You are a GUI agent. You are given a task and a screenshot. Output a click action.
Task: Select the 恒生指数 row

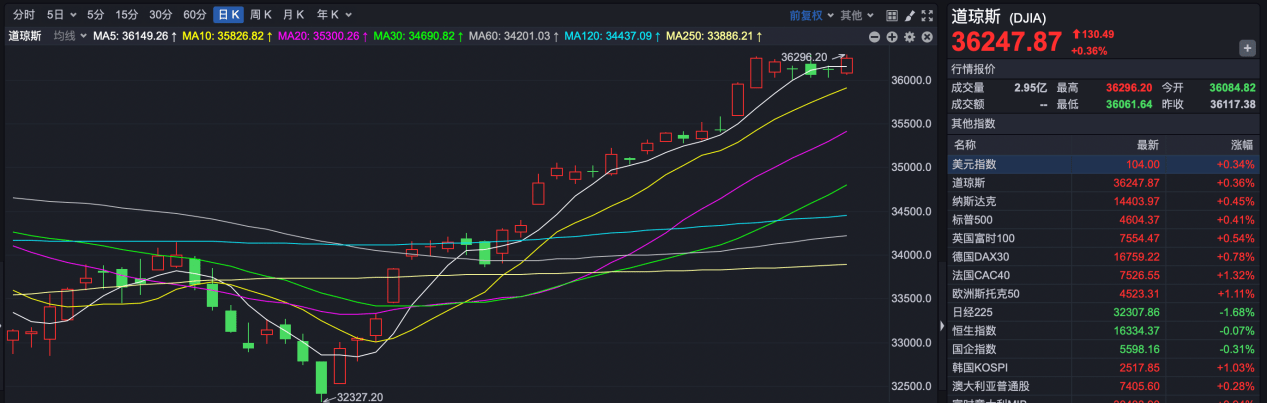click(x=1105, y=331)
